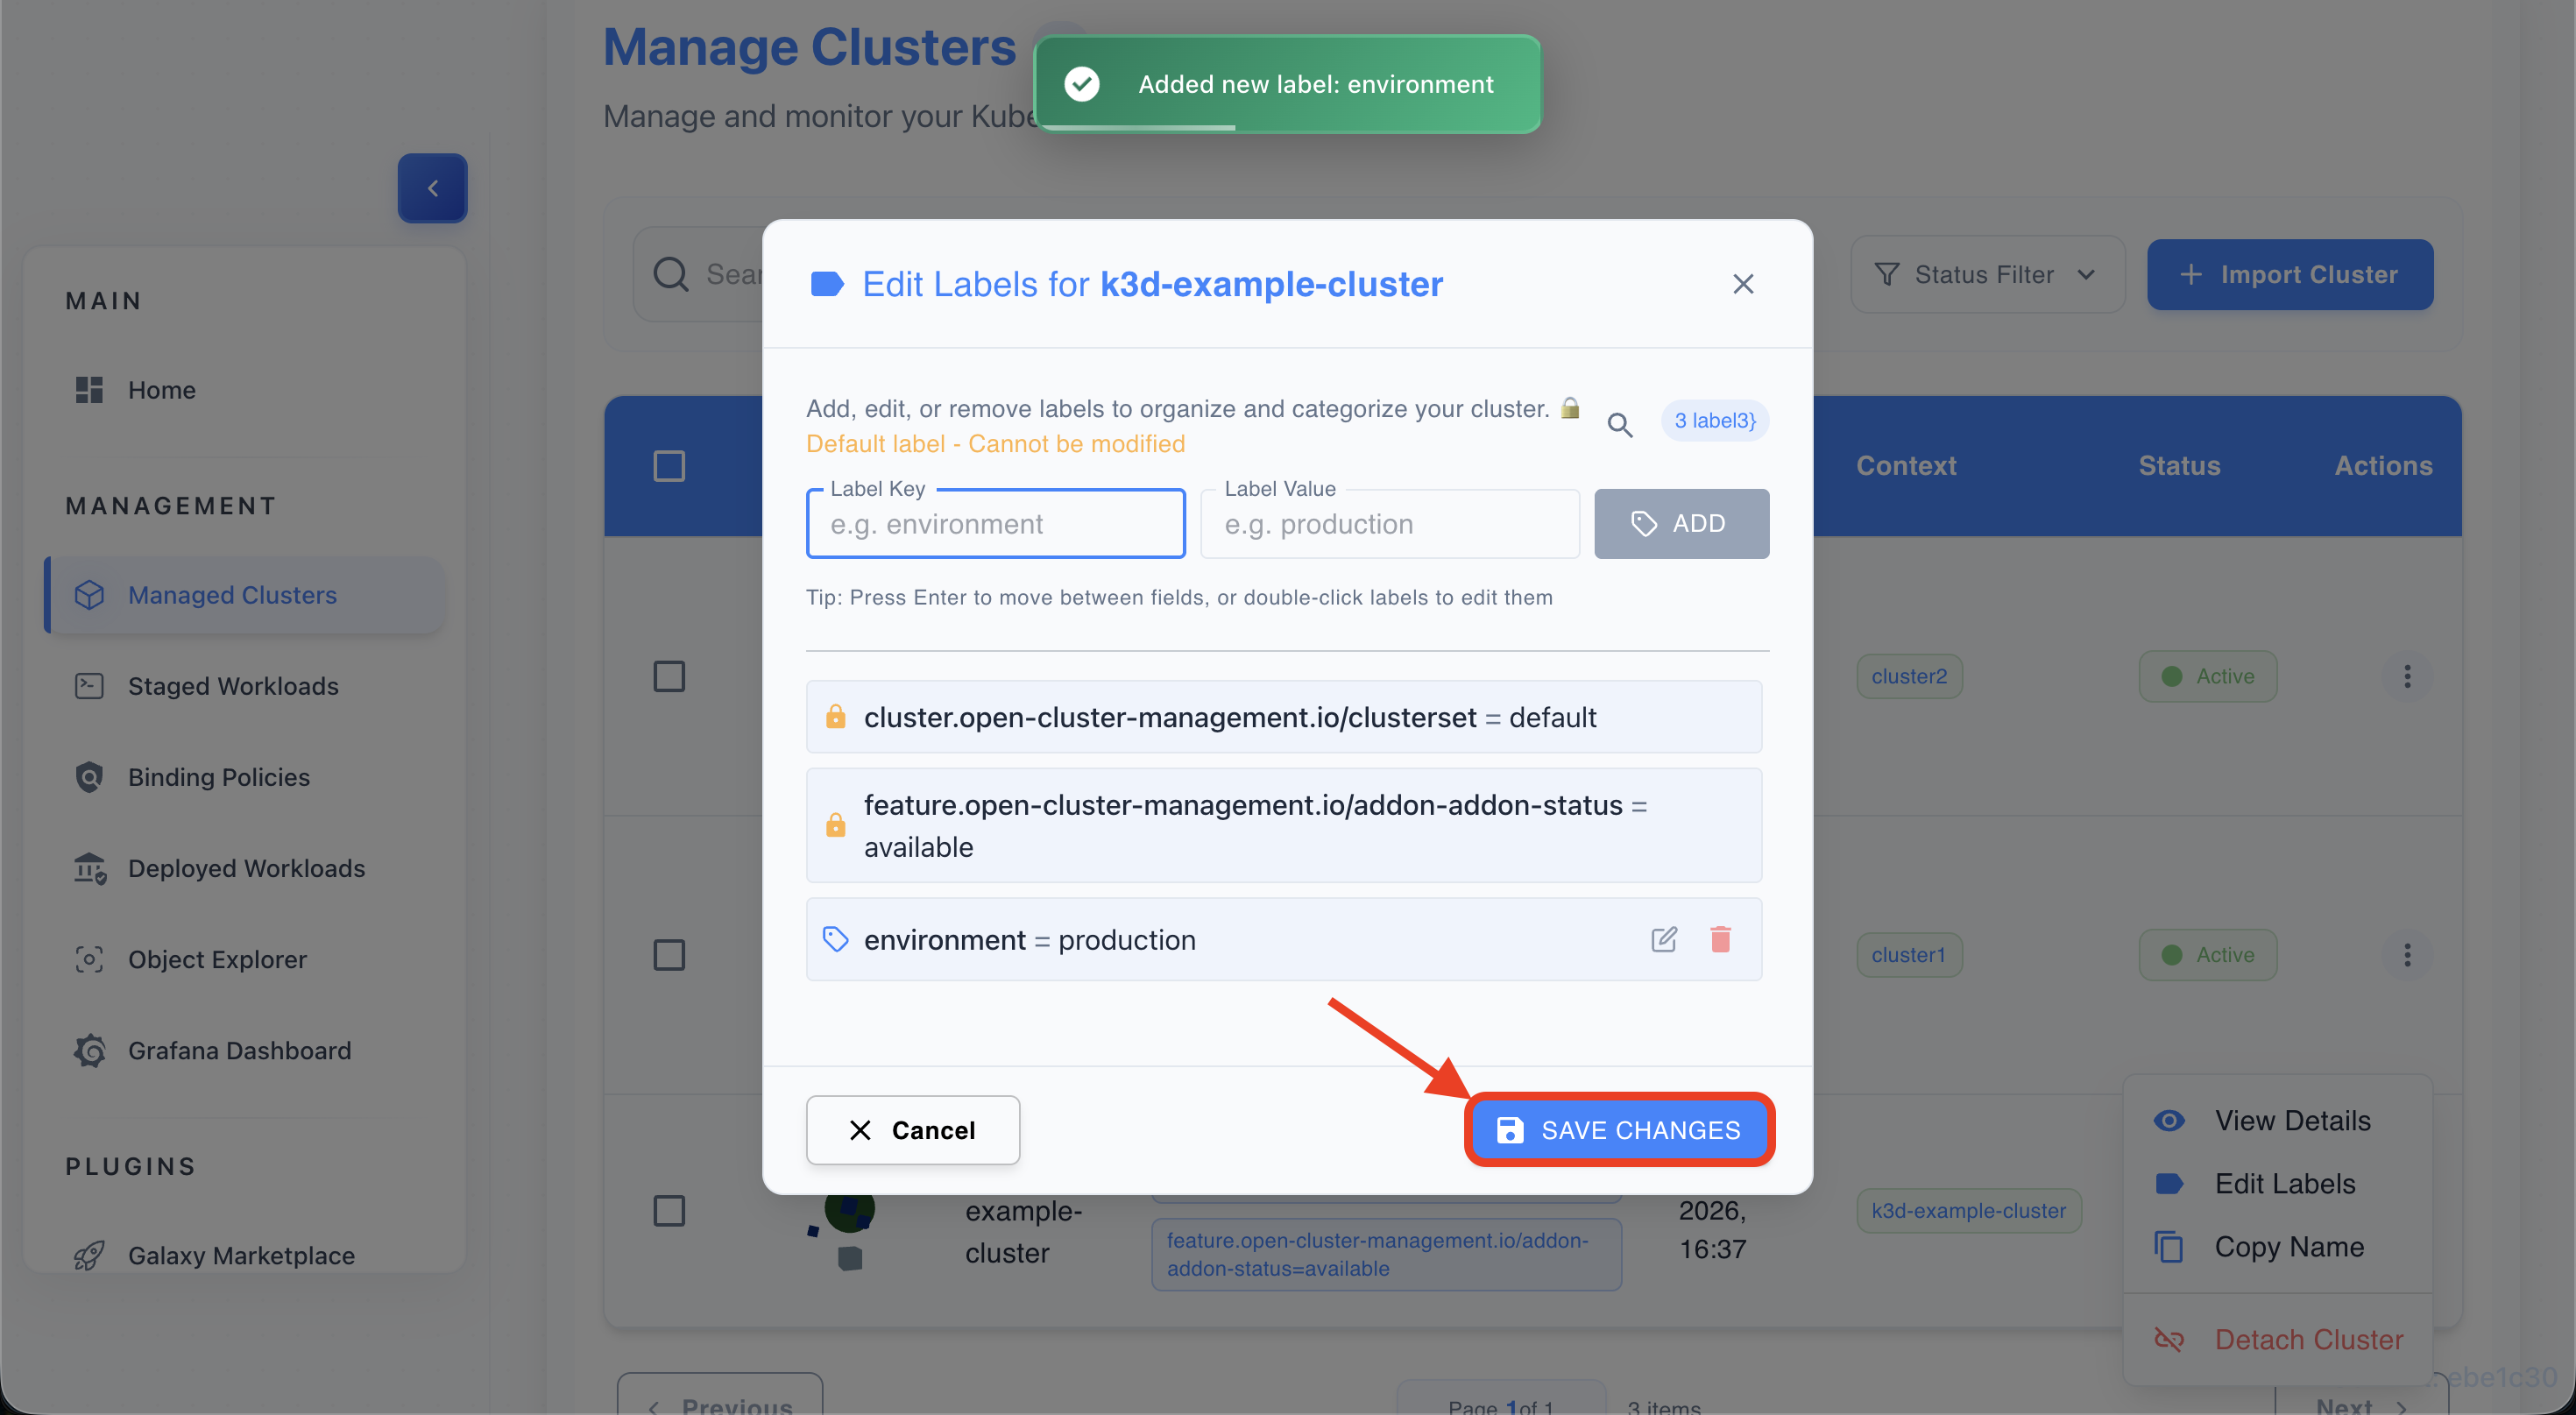Image resolution: width=2576 pixels, height=1415 pixels.
Task: Click three-dot actions menu for cluster1 row
Action: [2407, 955]
